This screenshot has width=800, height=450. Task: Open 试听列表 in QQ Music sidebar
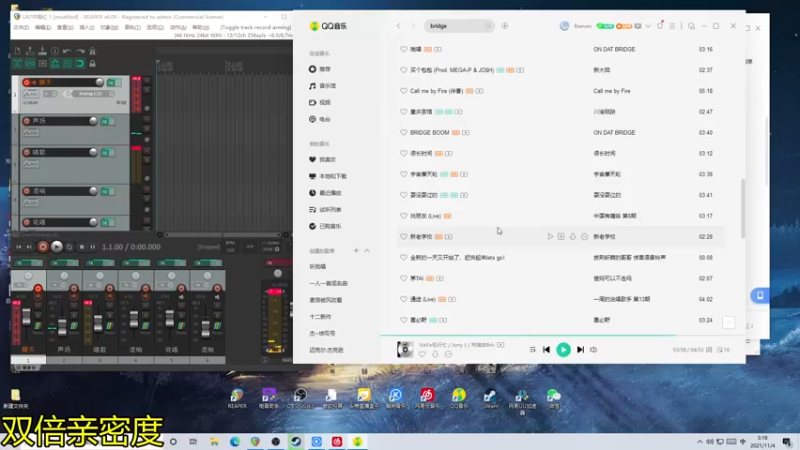point(325,210)
